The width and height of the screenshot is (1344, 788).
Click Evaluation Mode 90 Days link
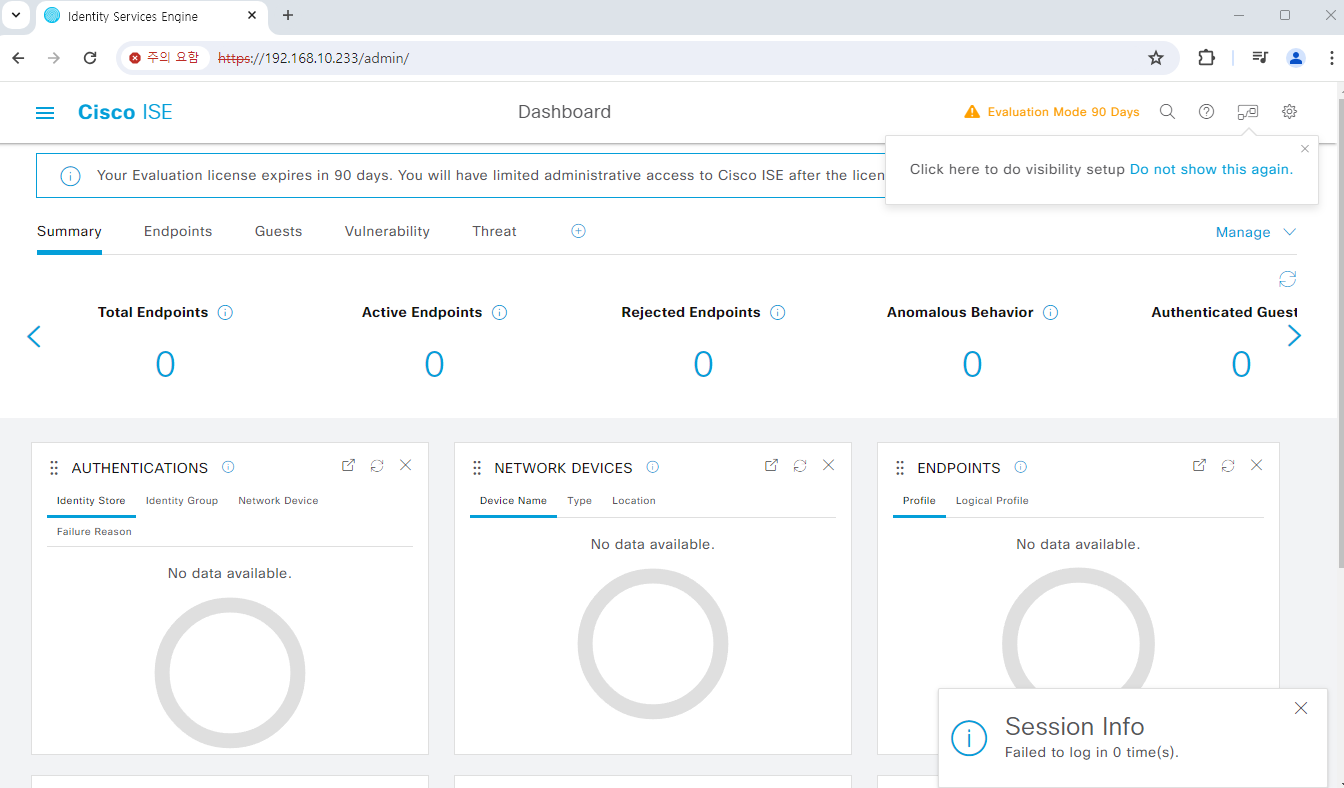[x=1064, y=112]
